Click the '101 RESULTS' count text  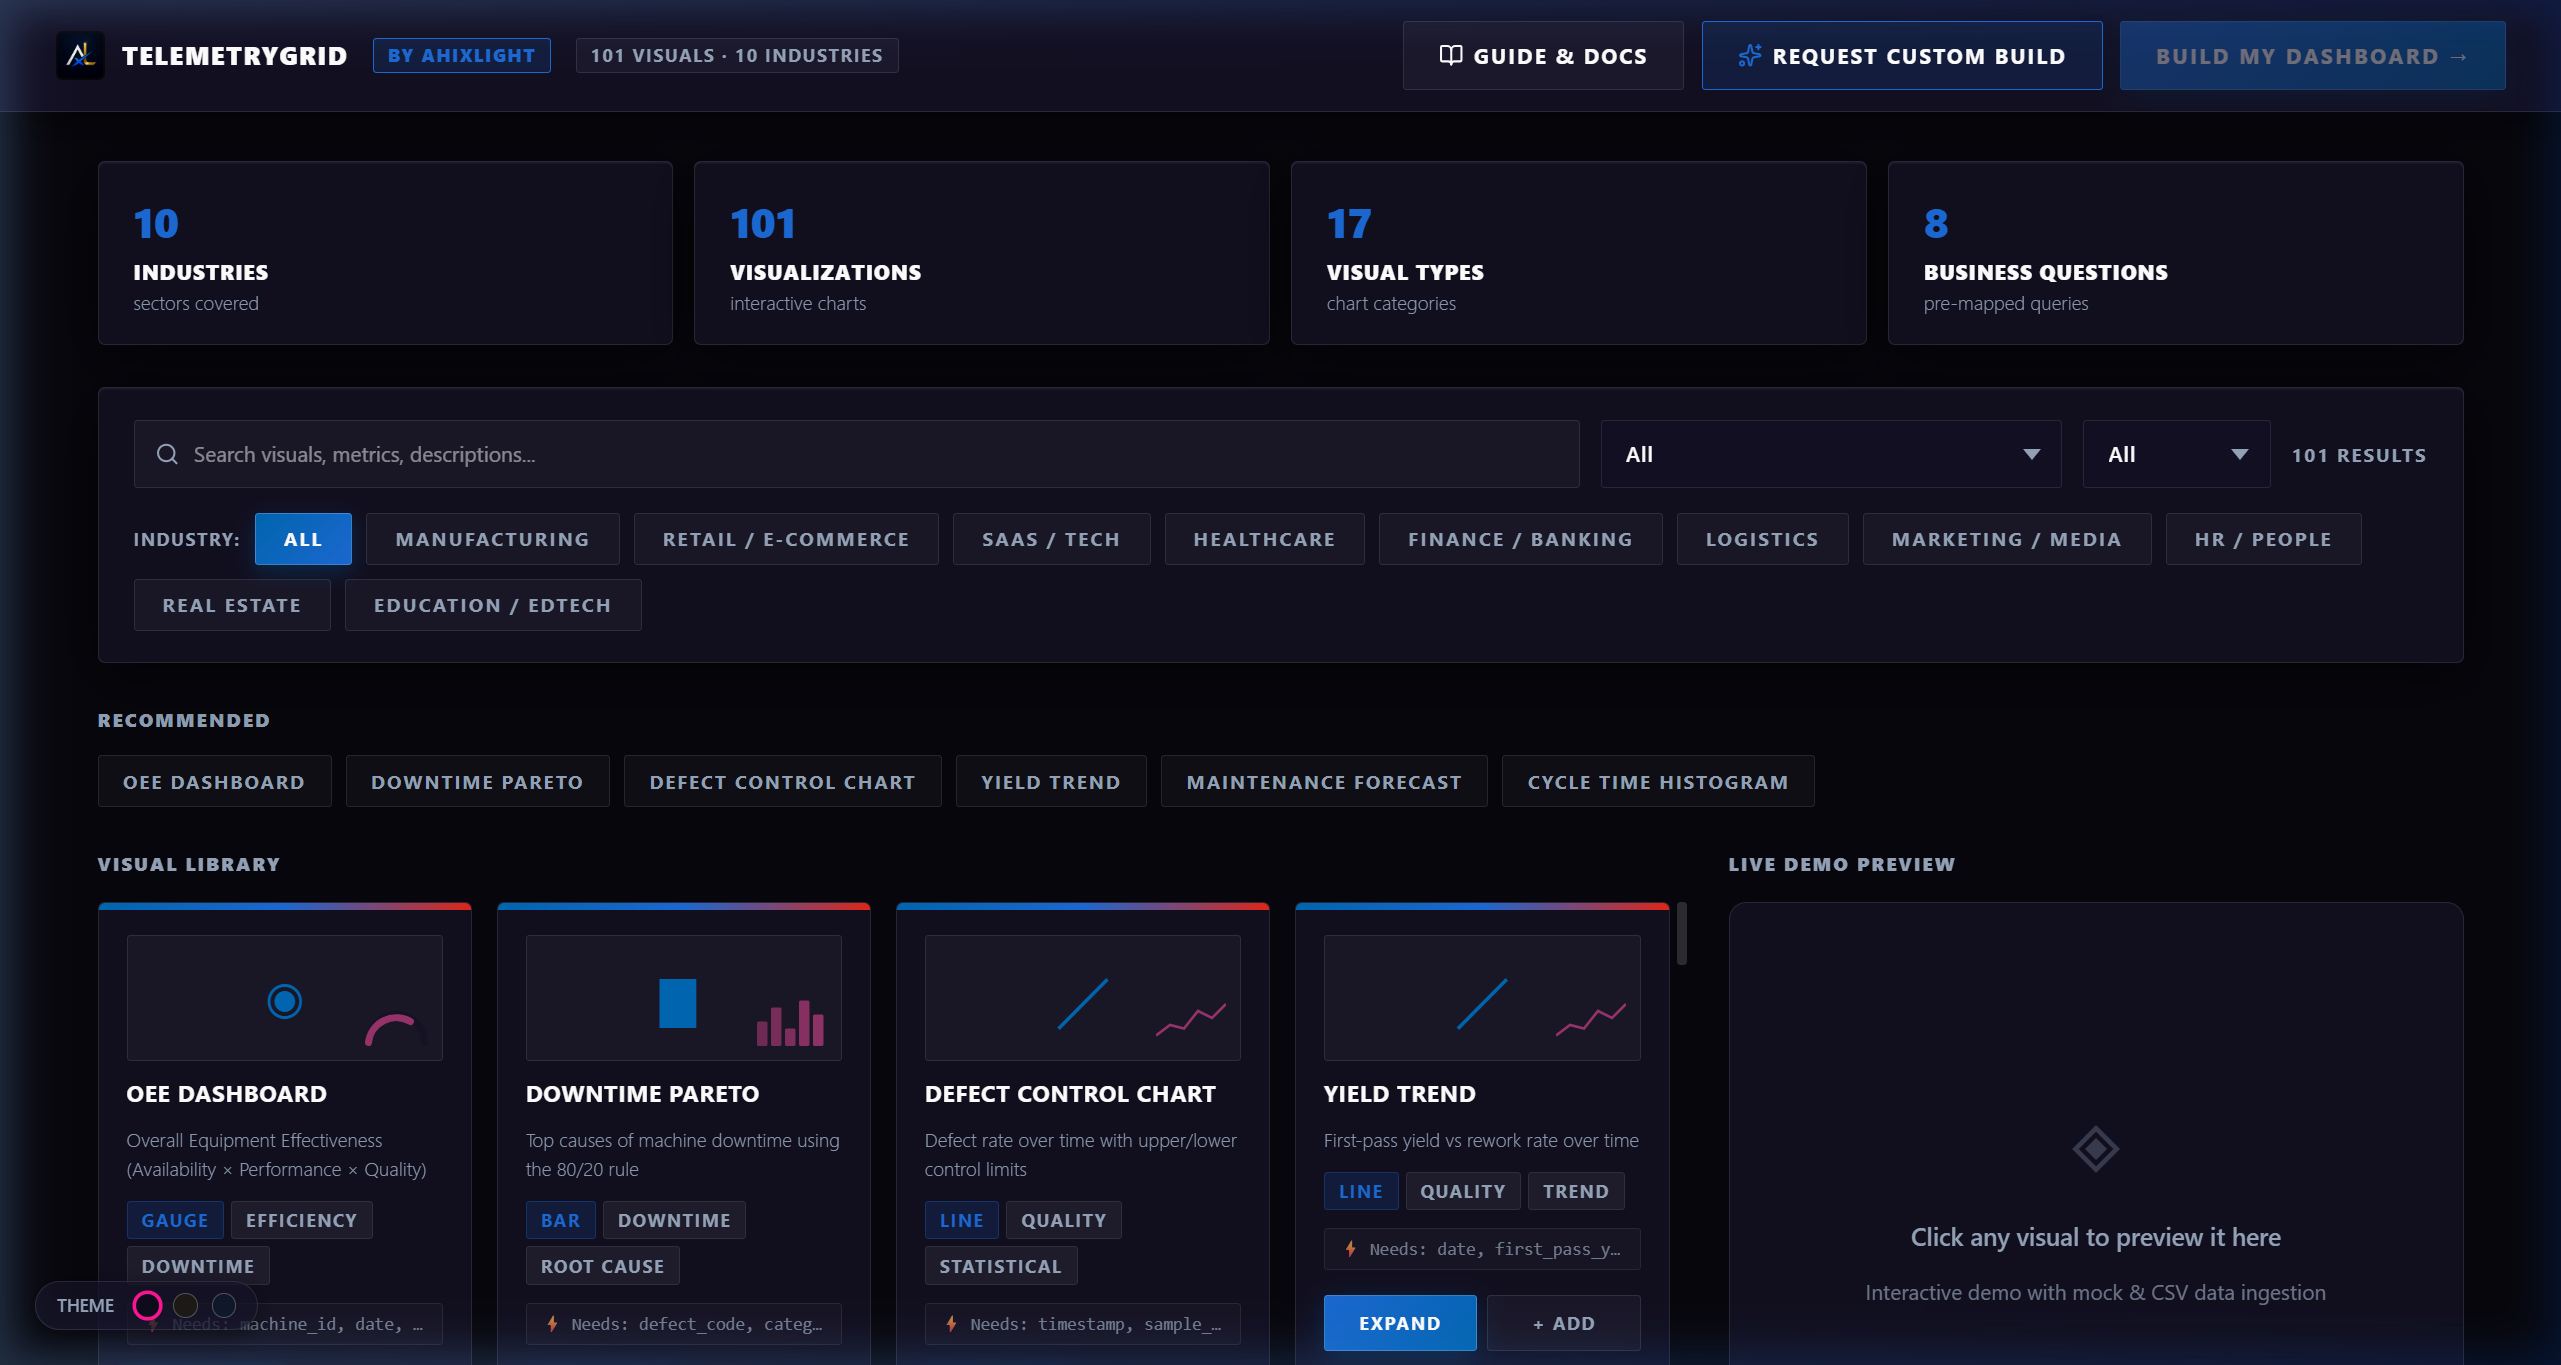(x=2359, y=455)
